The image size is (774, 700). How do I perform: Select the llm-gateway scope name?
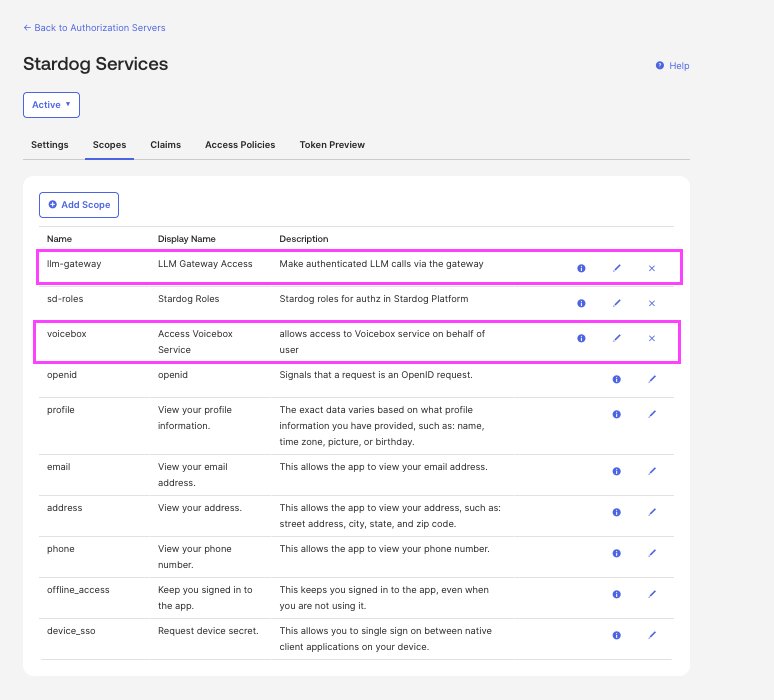coord(74,264)
